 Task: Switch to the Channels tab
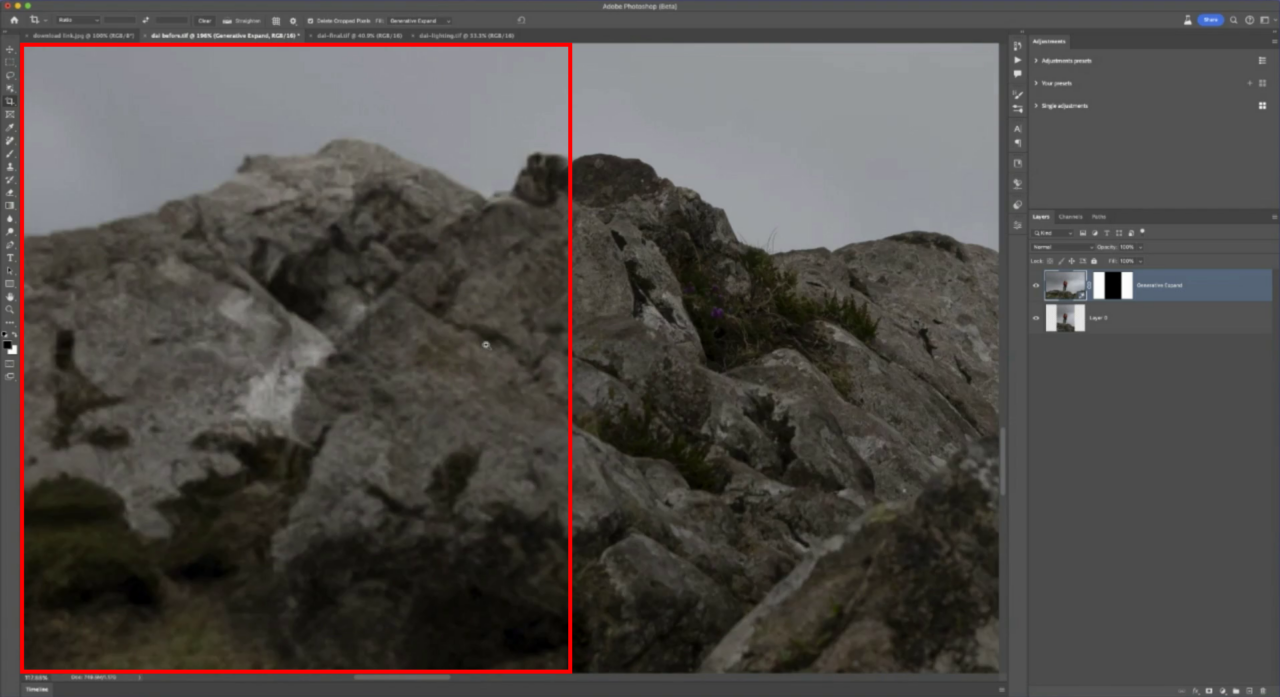pyautogui.click(x=1070, y=216)
